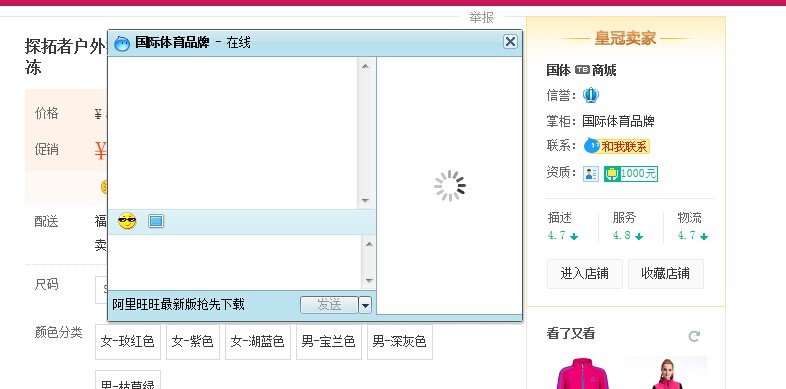Click the seller identity certificate icon

click(x=591, y=174)
